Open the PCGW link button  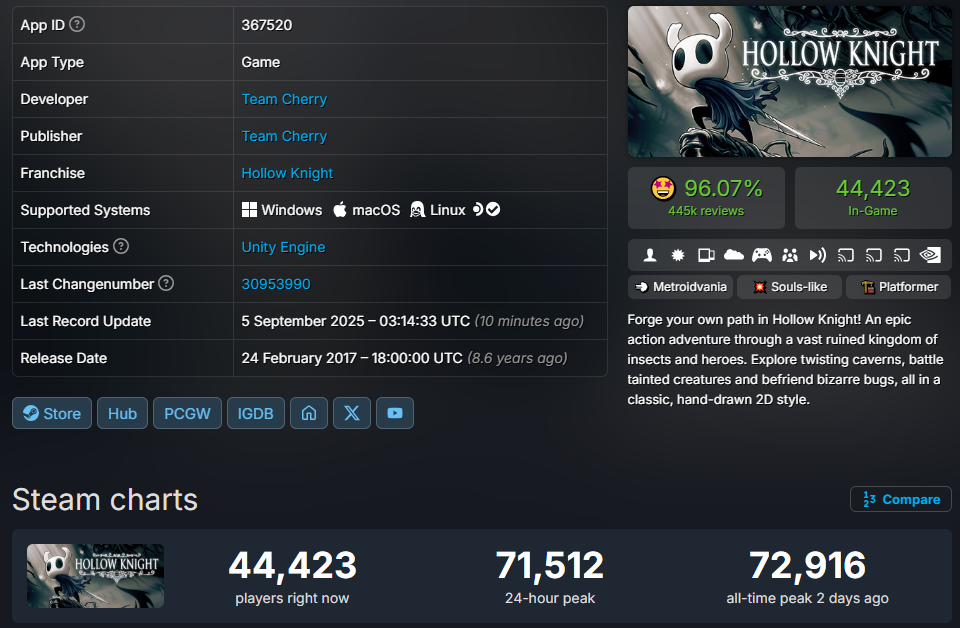pyautogui.click(x=187, y=413)
